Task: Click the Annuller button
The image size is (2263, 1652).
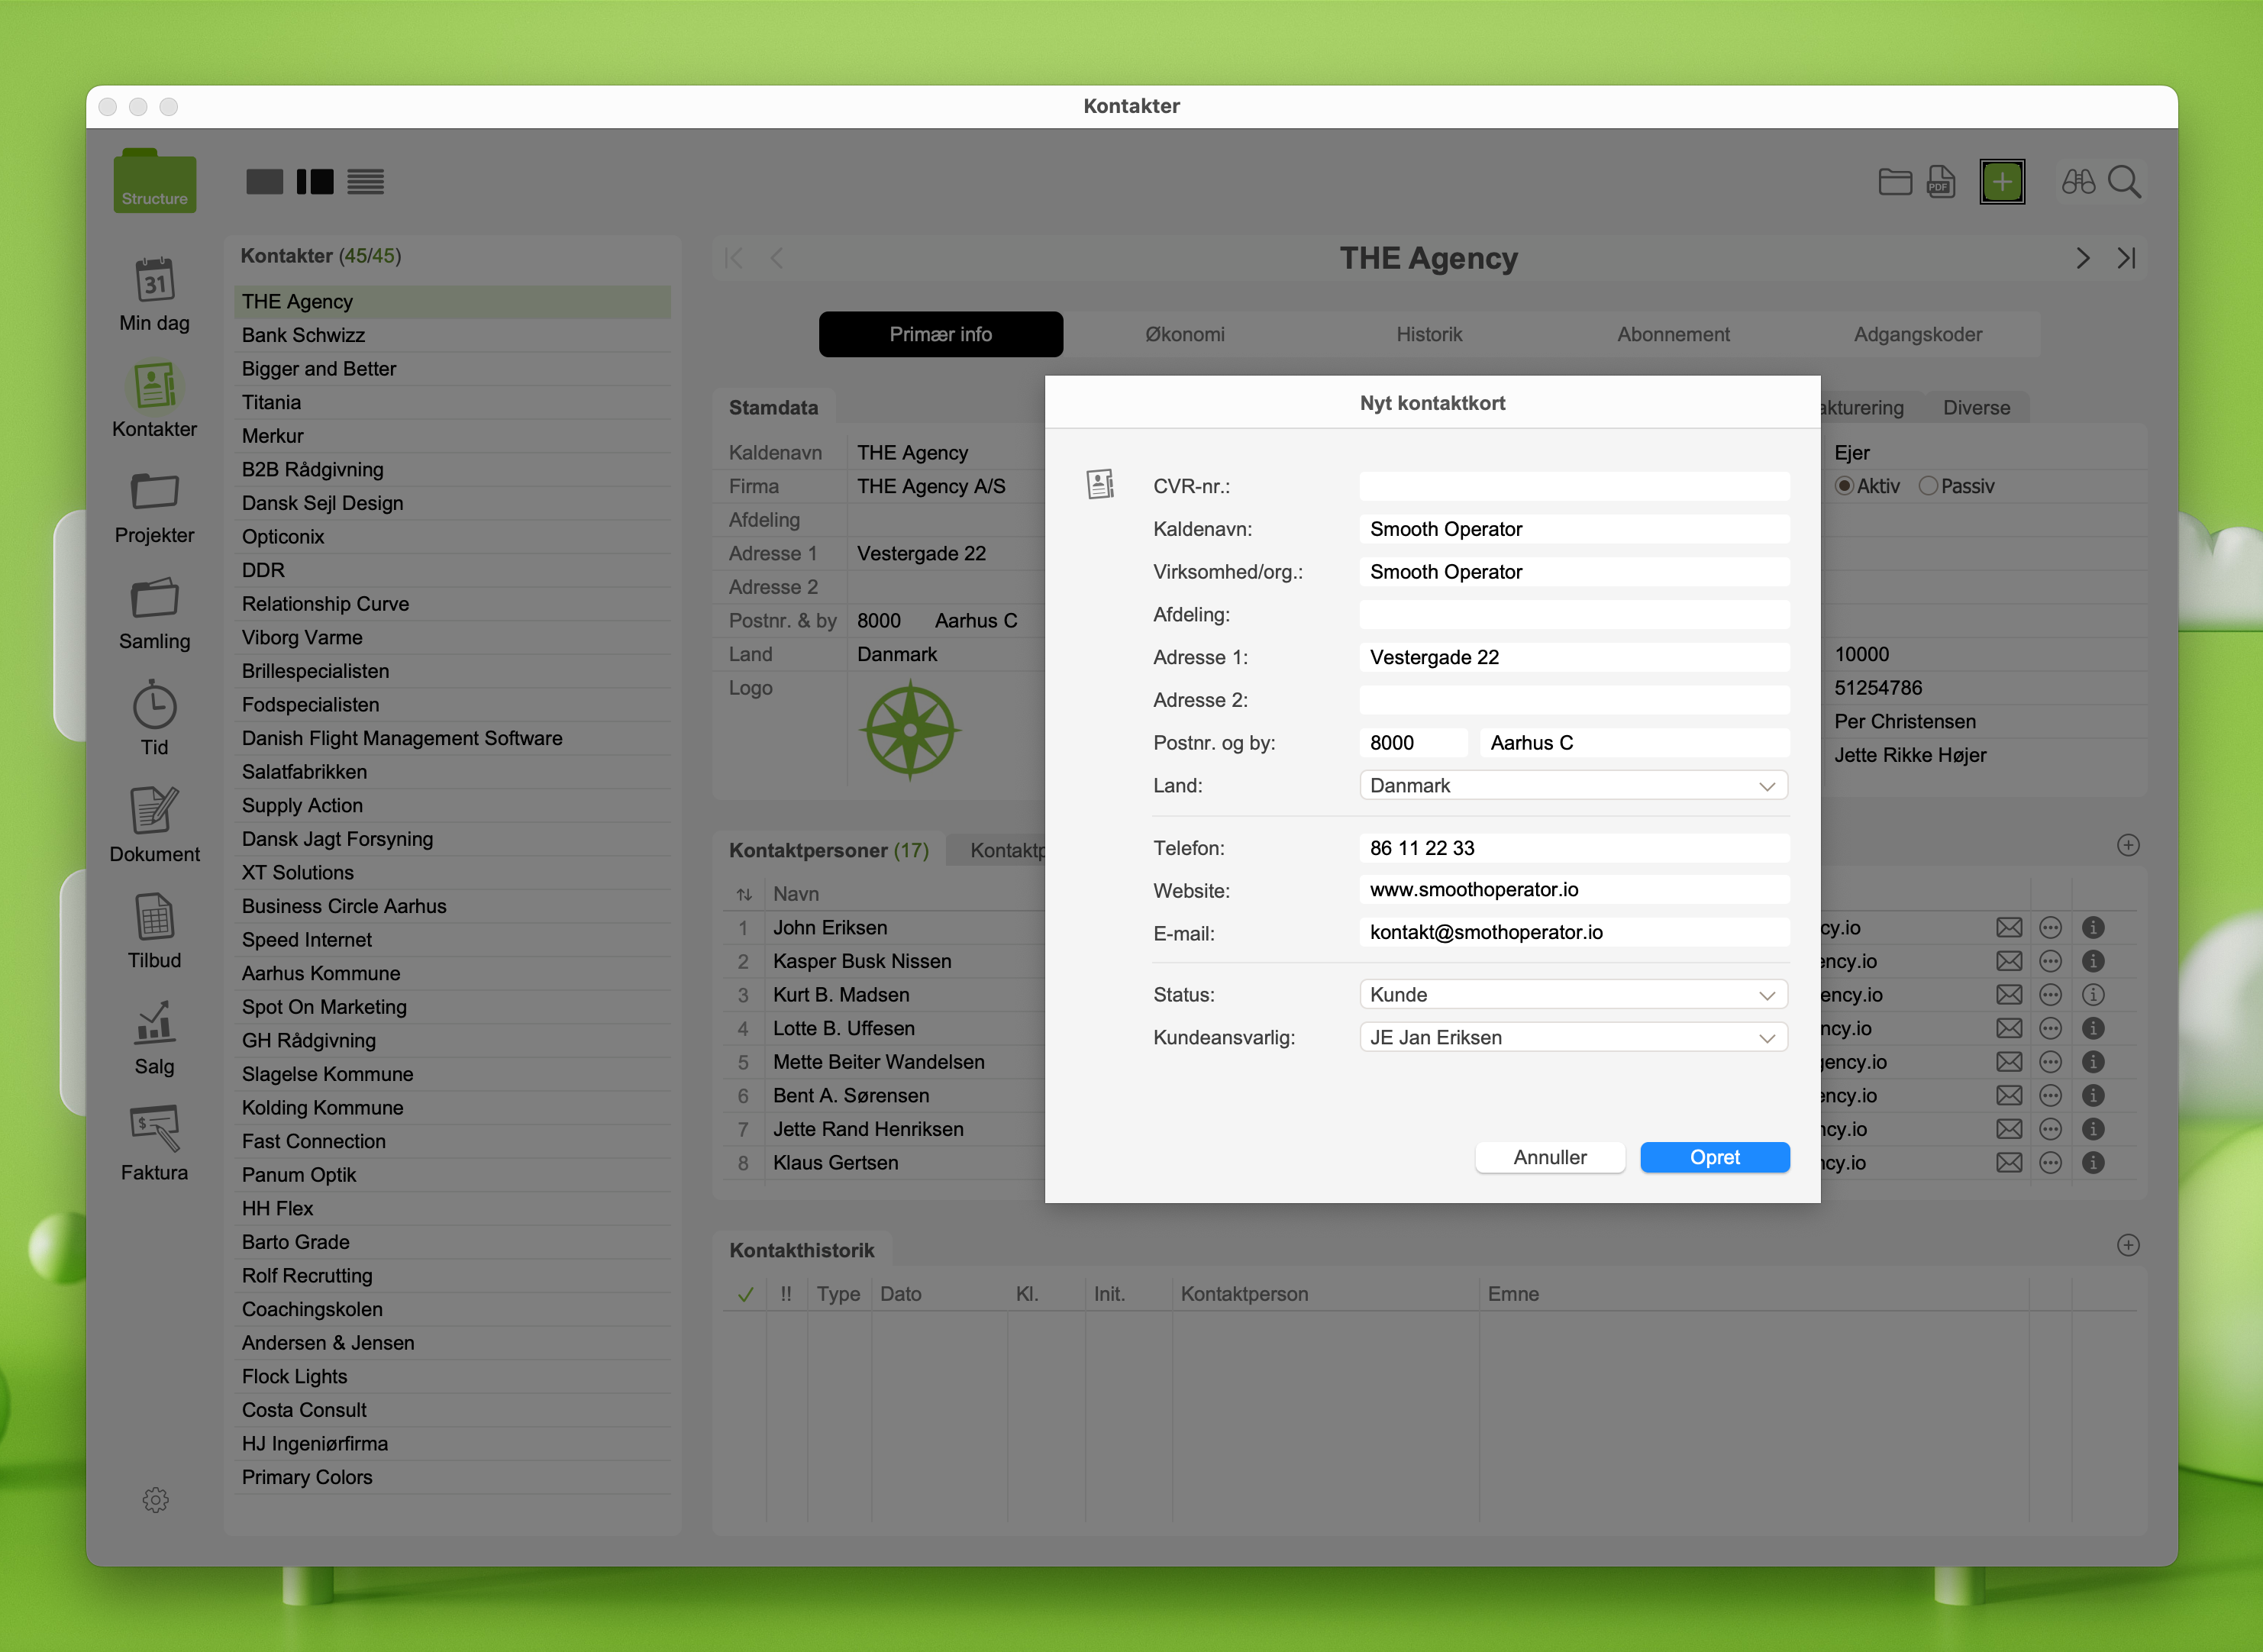Action: pos(1549,1157)
